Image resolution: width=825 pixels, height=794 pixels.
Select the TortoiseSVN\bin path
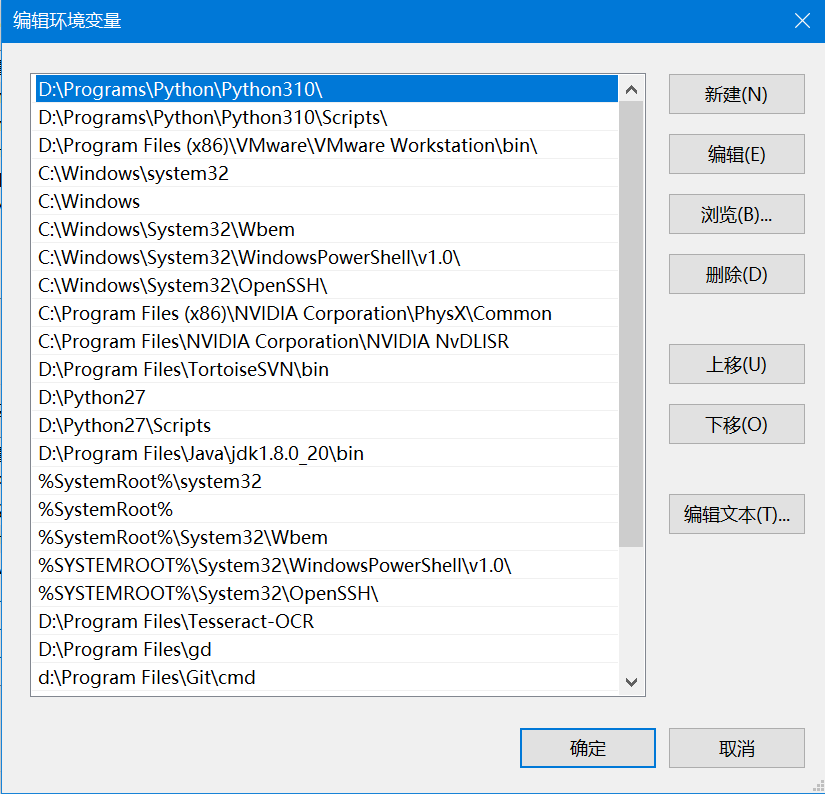pyautogui.click(x=327, y=369)
